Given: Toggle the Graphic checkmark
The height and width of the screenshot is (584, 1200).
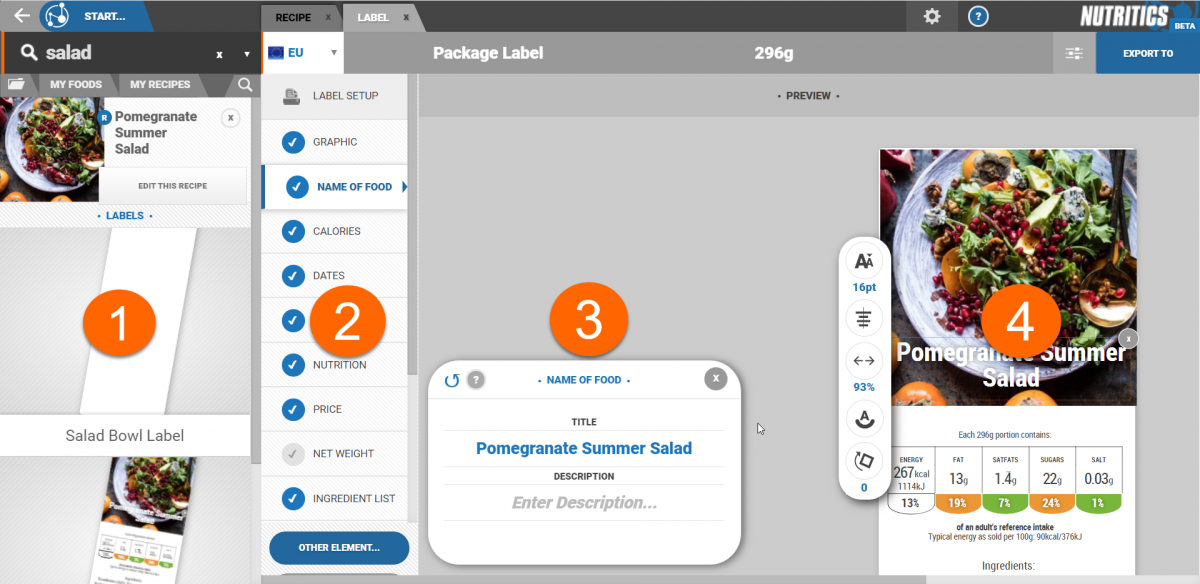Looking at the screenshot, I should coord(293,142).
